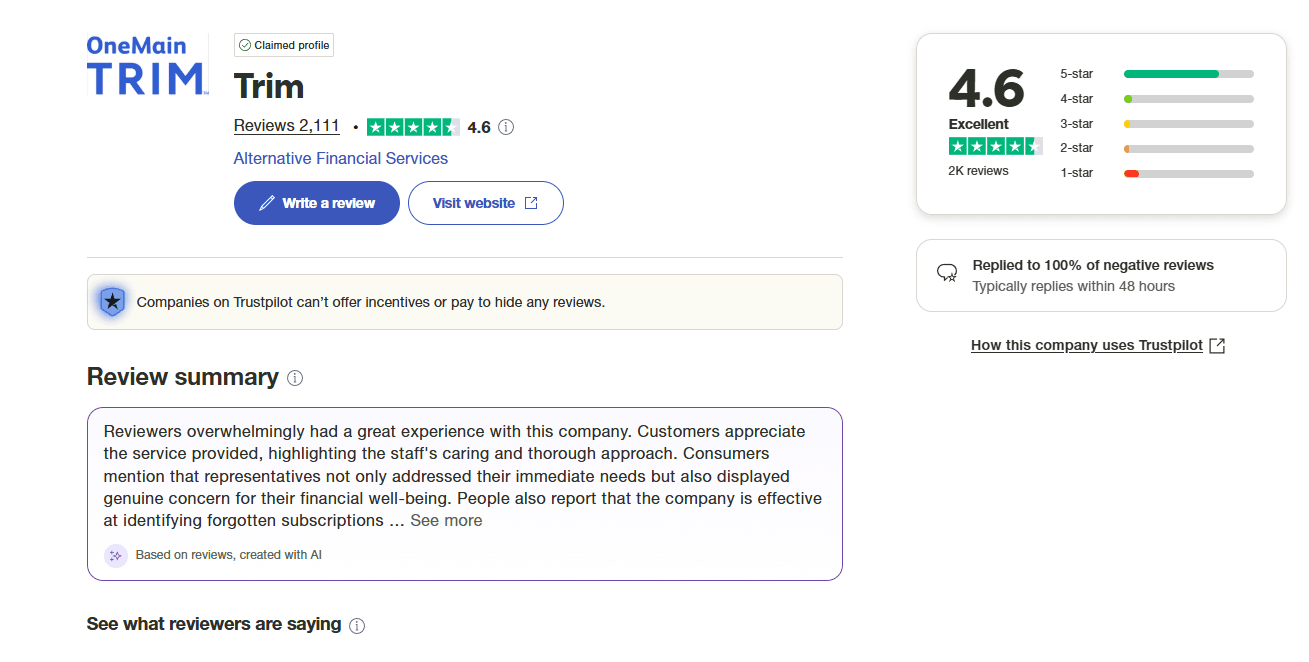Viewport: 1309px width, 662px height.
Task: Click the Write a review button
Action: click(x=317, y=203)
